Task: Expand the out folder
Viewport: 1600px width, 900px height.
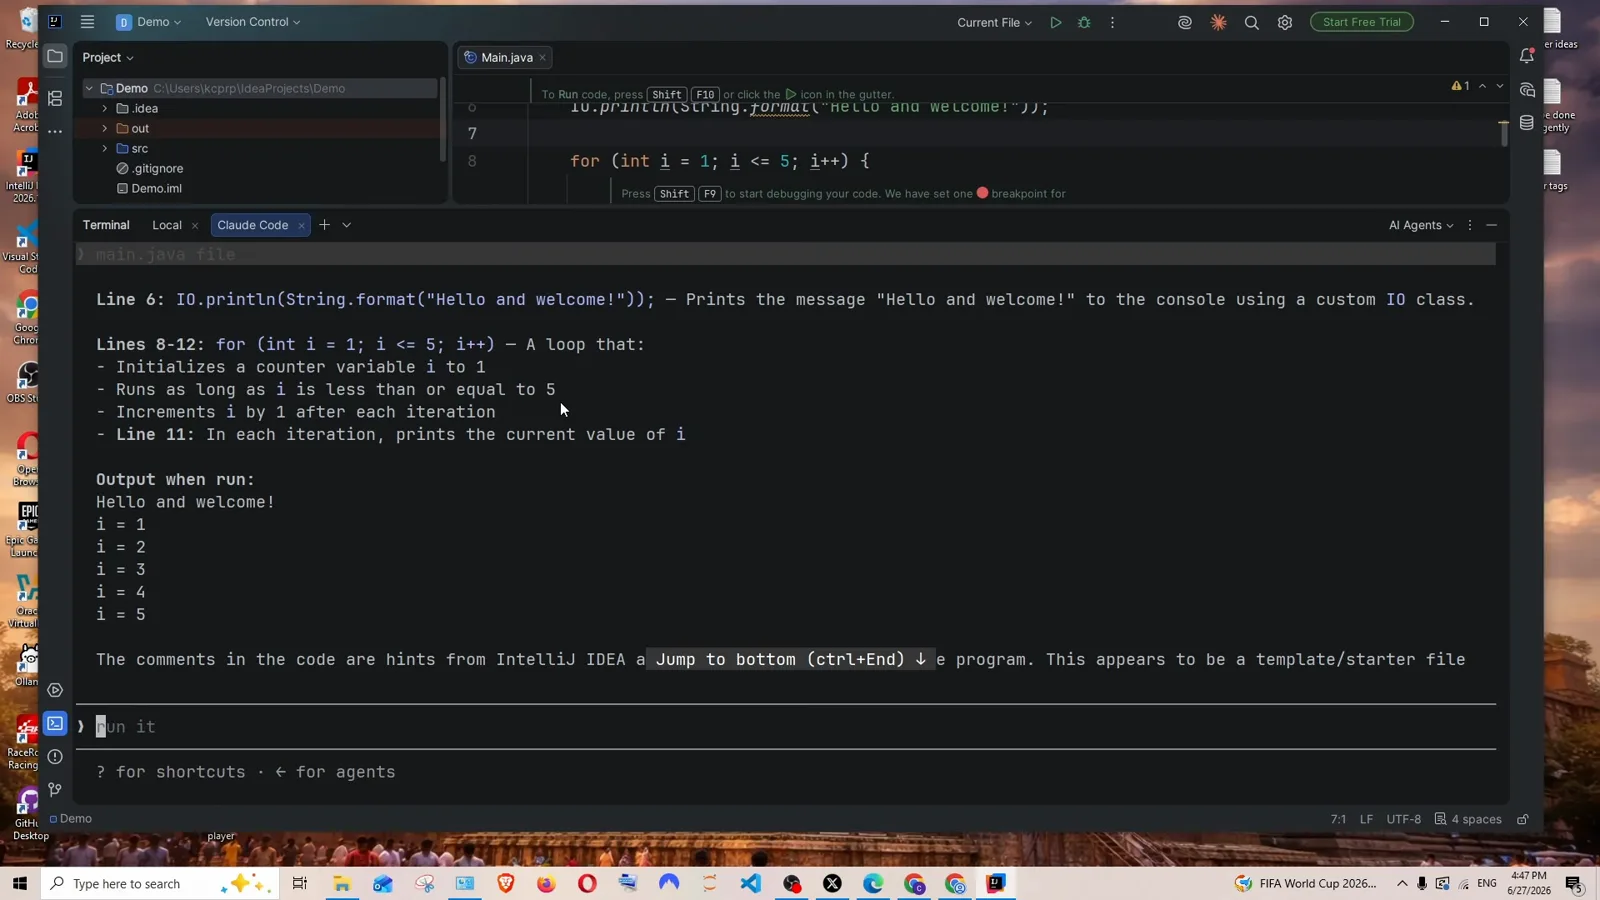Action: coord(105,128)
